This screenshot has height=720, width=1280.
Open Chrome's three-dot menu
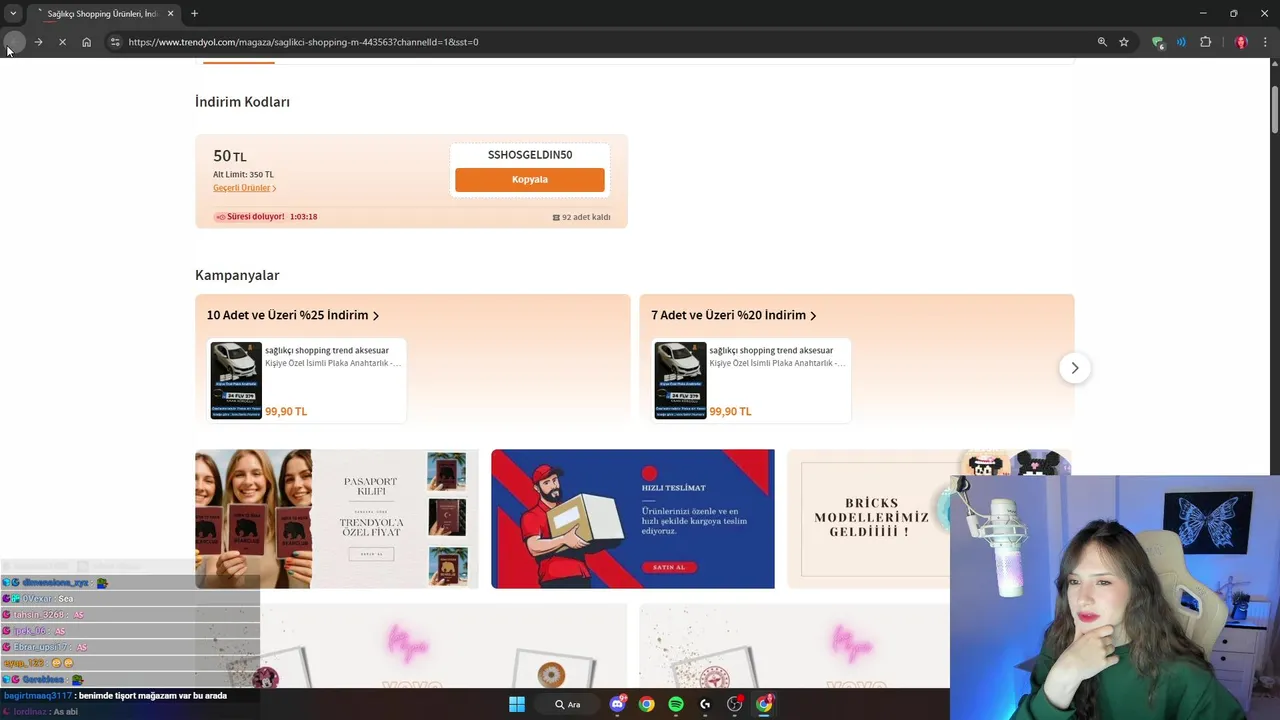(1265, 42)
